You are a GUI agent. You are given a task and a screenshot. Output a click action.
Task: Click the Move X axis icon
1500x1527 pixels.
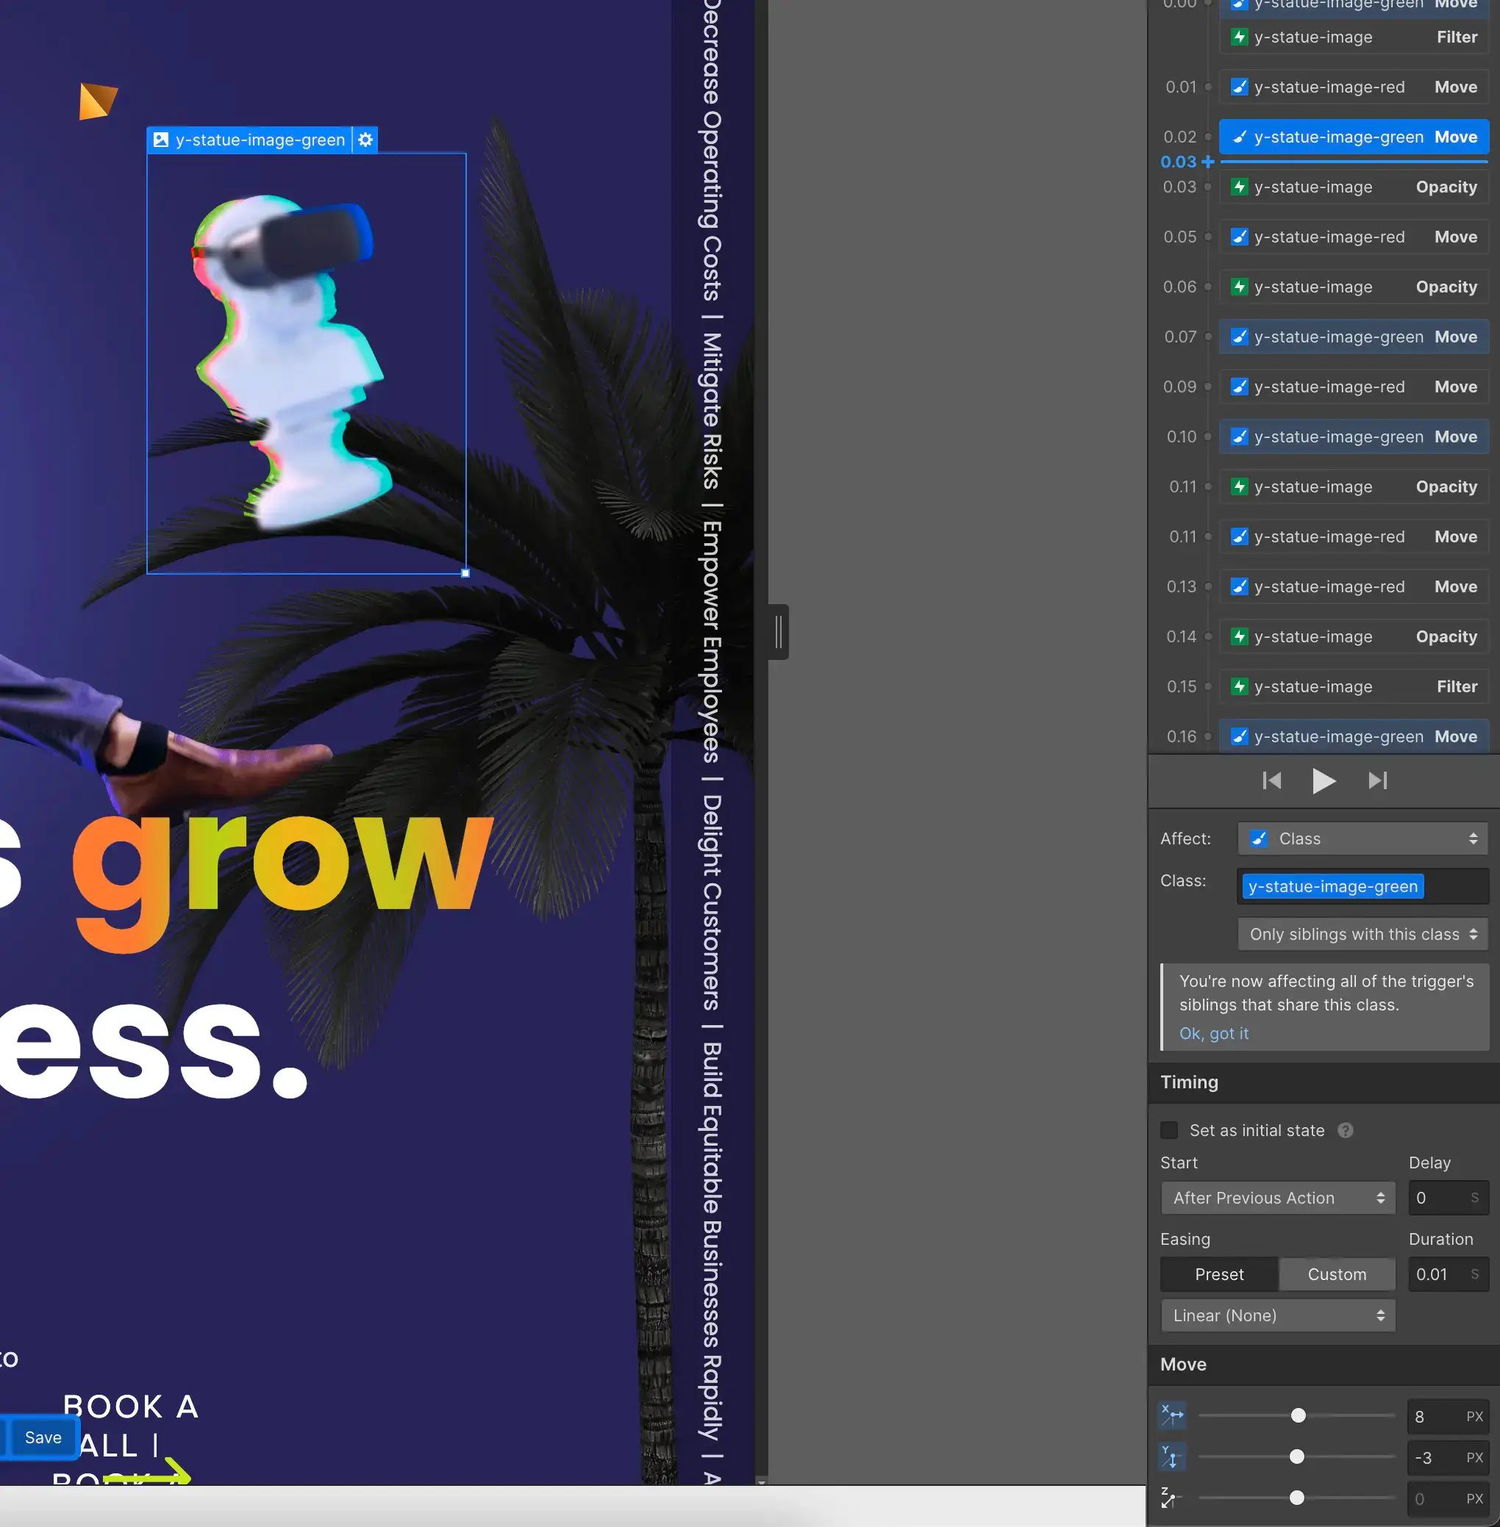tap(1172, 1415)
